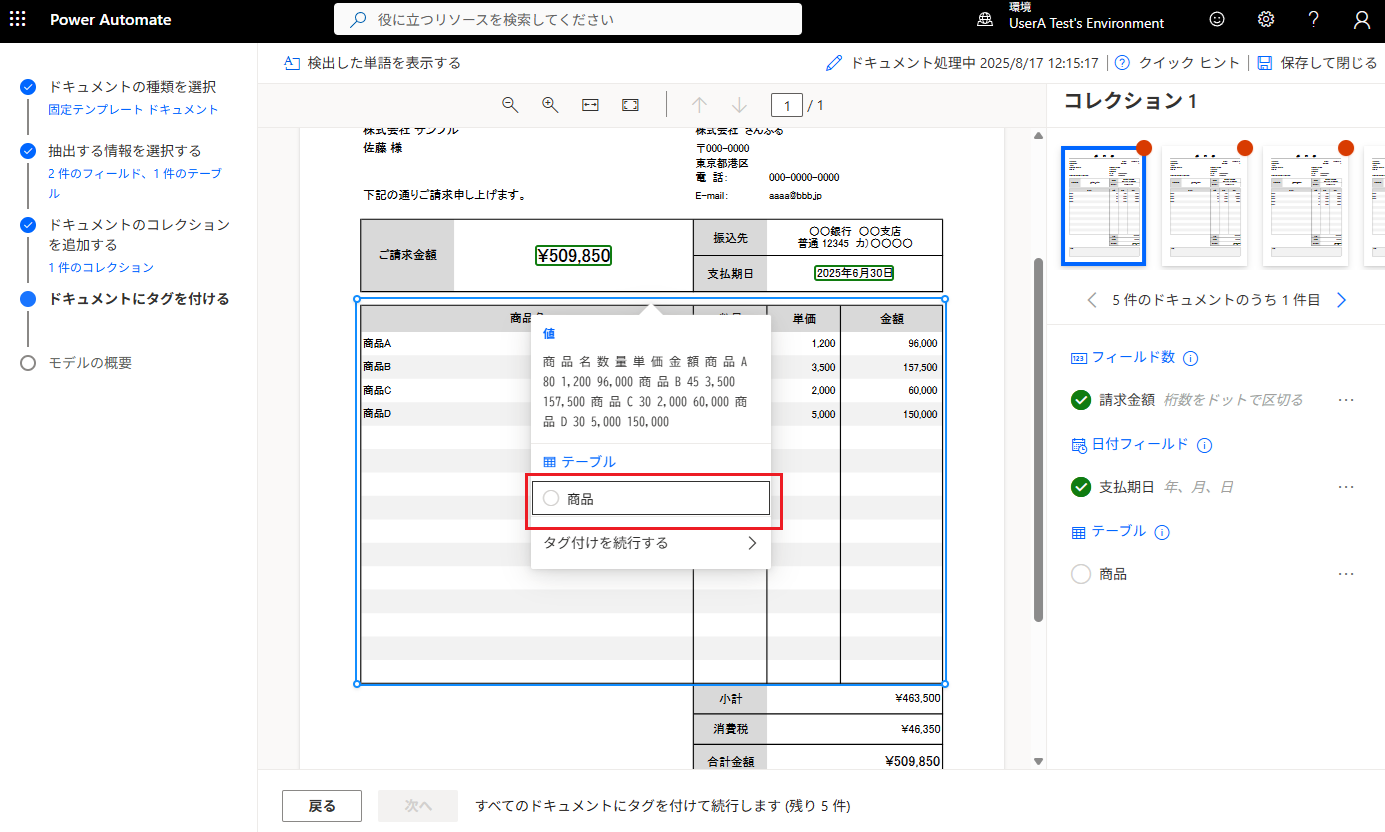Screen dimensions: 1385x832
Task: Open the Power Automate app launcher
Action: pos(18,19)
